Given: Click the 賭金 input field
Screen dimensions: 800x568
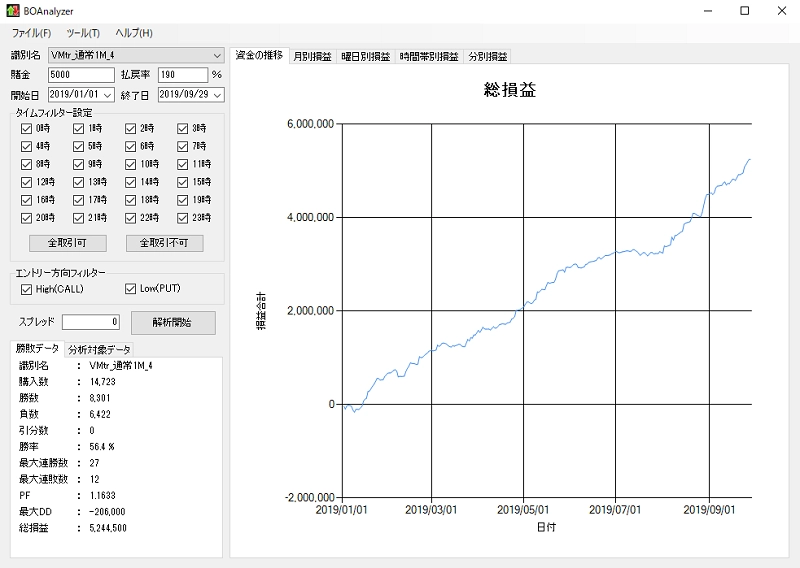Looking at the screenshot, I should point(82,75).
